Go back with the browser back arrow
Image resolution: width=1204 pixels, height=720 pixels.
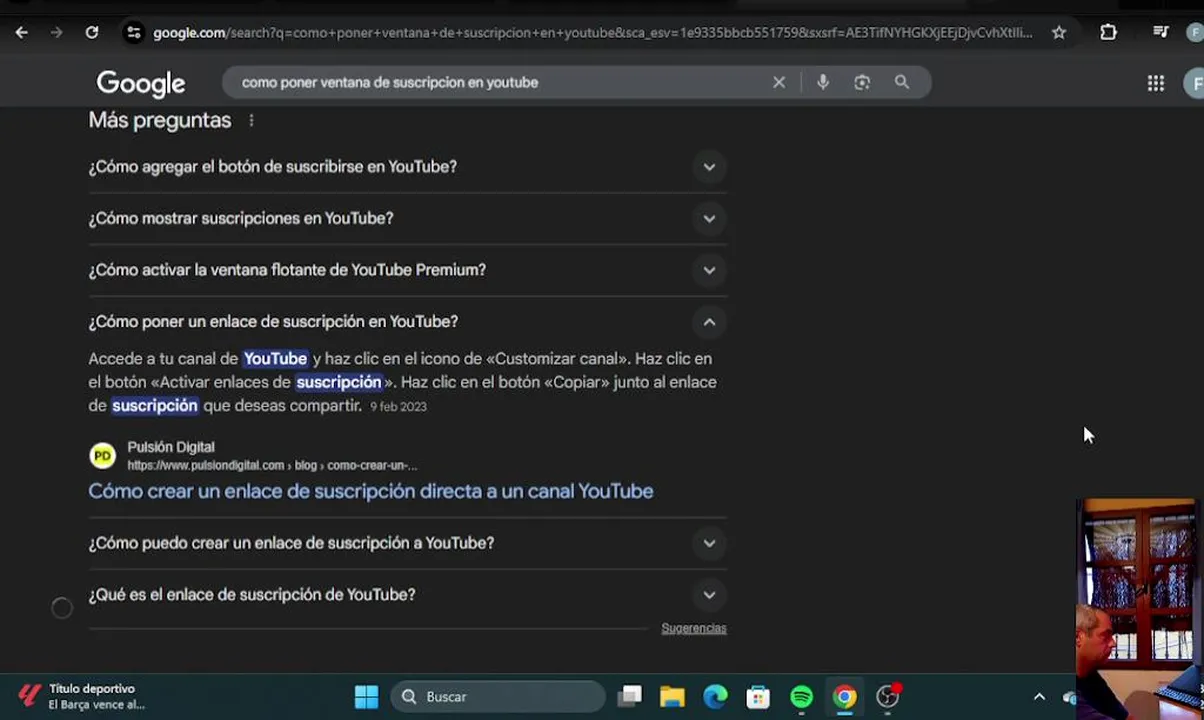[x=21, y=32]
